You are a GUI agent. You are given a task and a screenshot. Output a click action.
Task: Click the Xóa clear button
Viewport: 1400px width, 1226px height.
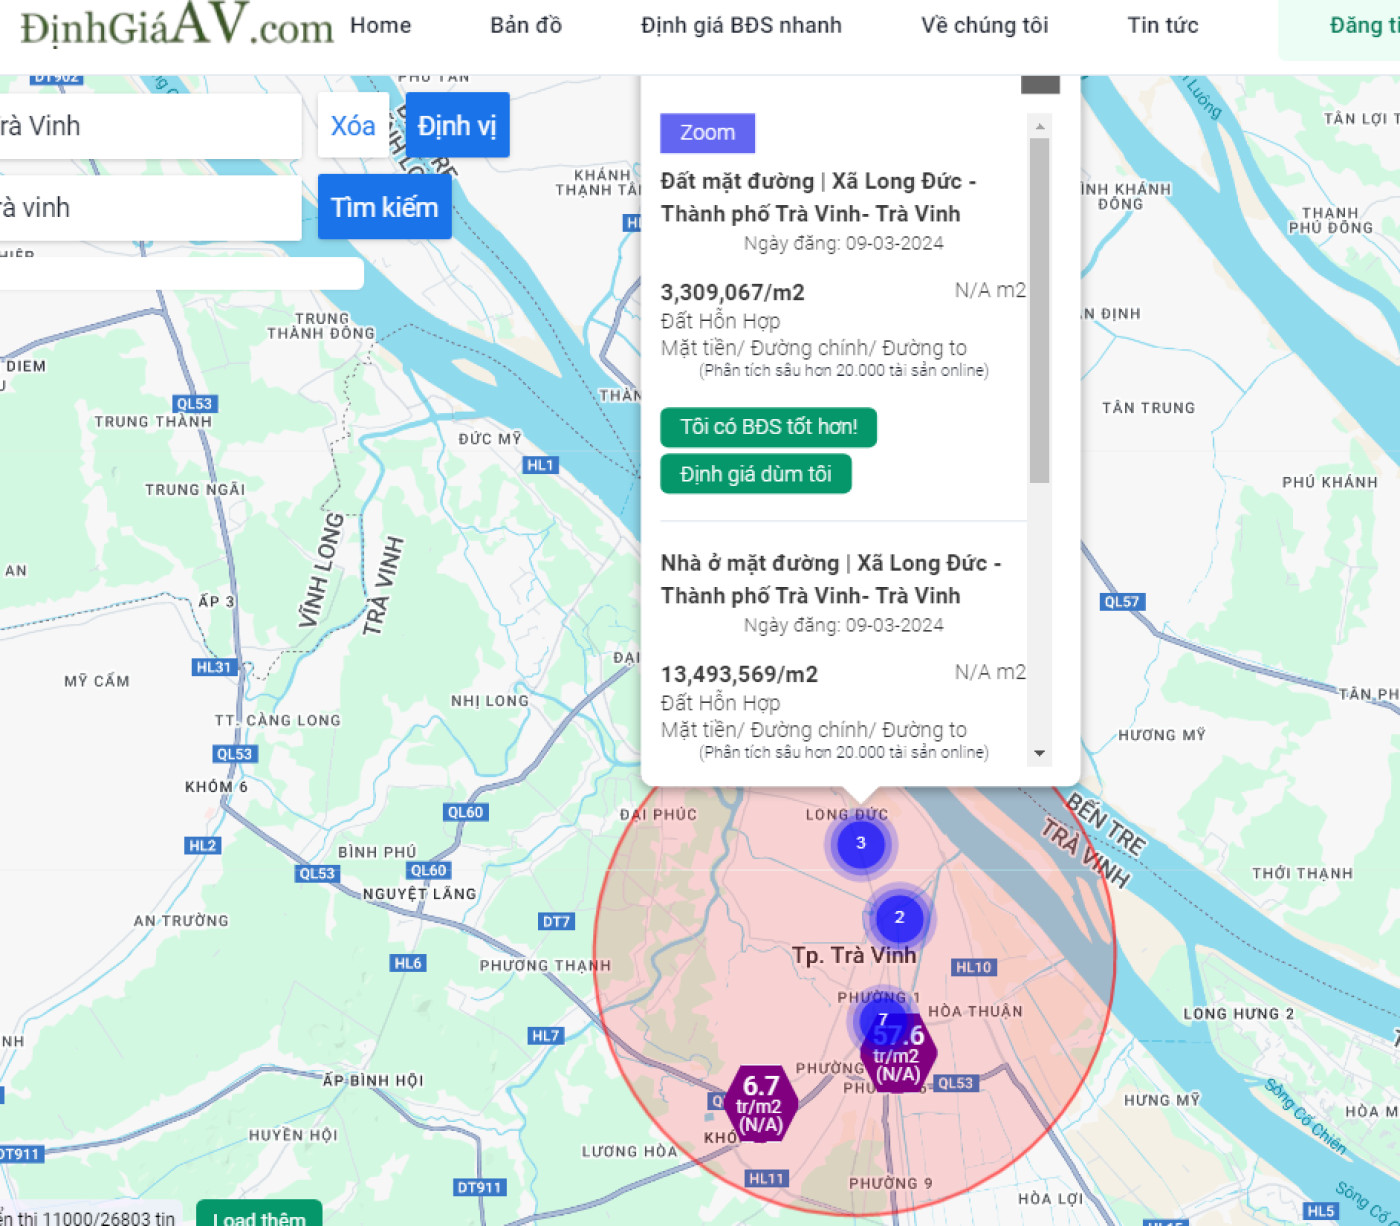click(353, 126)
